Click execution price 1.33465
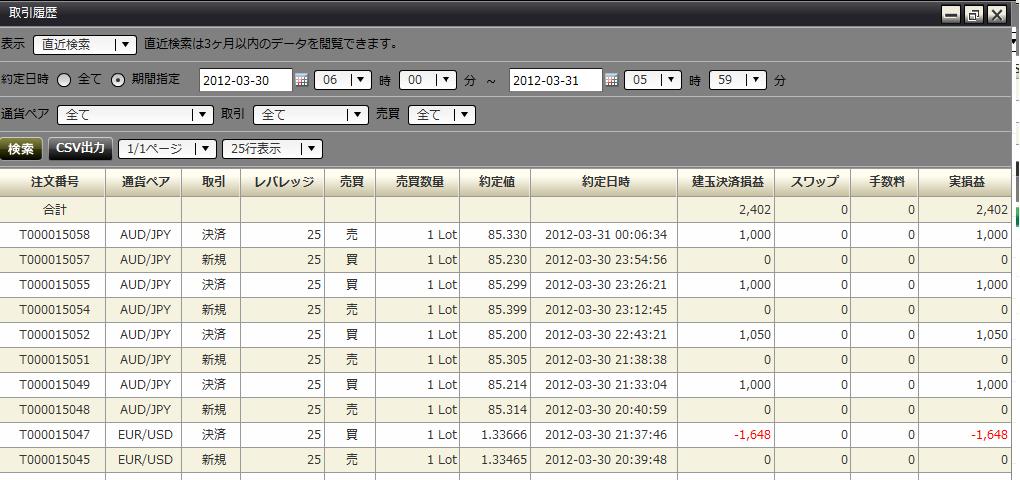 click(x=503, y=459)
